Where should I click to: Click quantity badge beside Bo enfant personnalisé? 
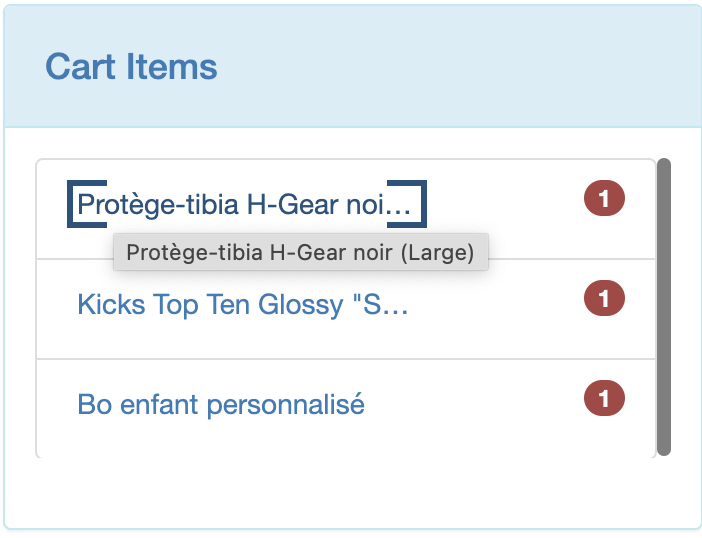click(604, 399)
